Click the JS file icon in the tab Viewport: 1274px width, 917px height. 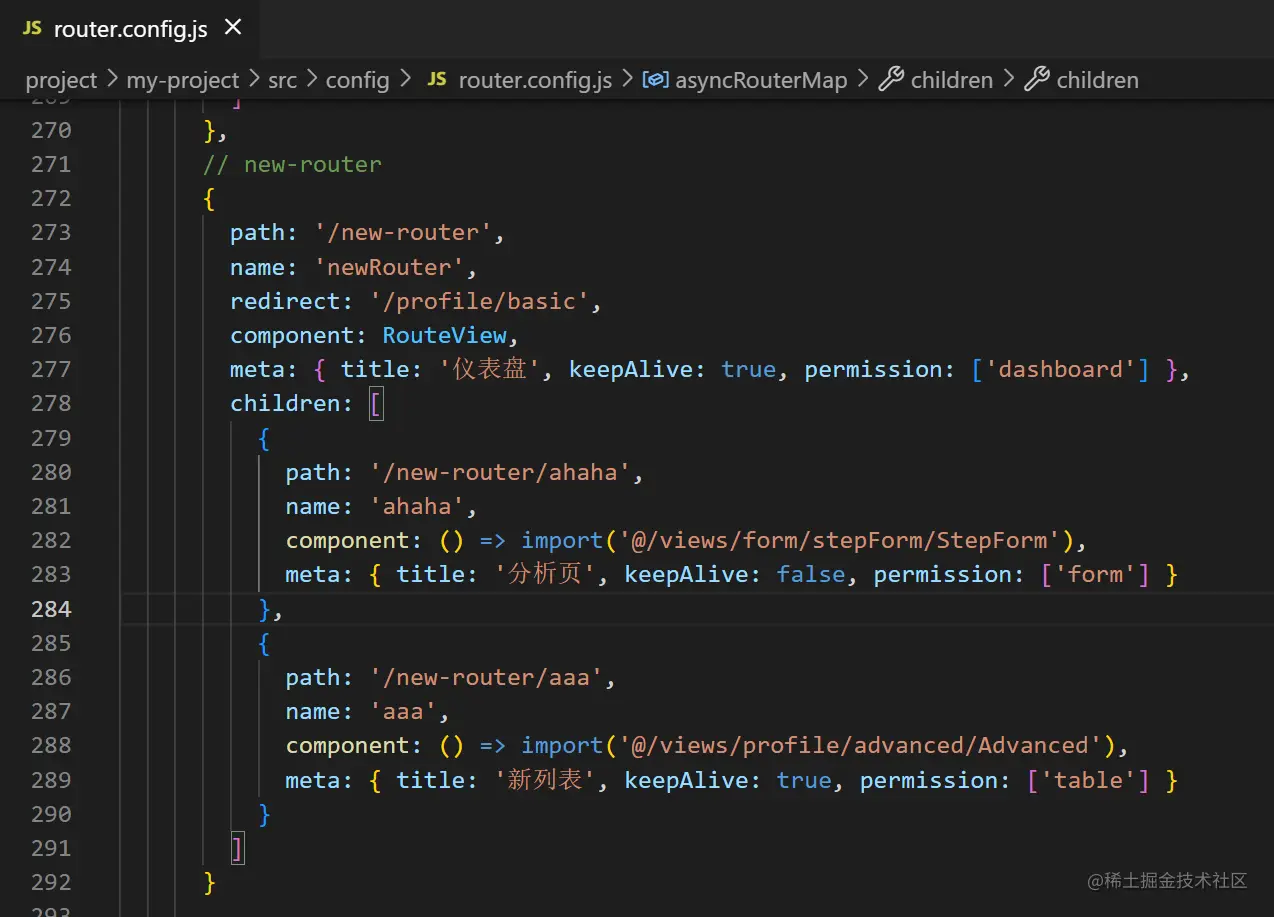tap(33, 29)
